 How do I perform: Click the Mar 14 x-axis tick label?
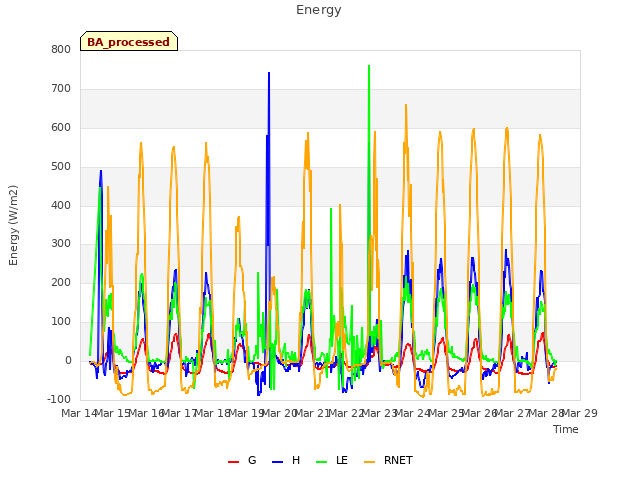click(79, 413)
